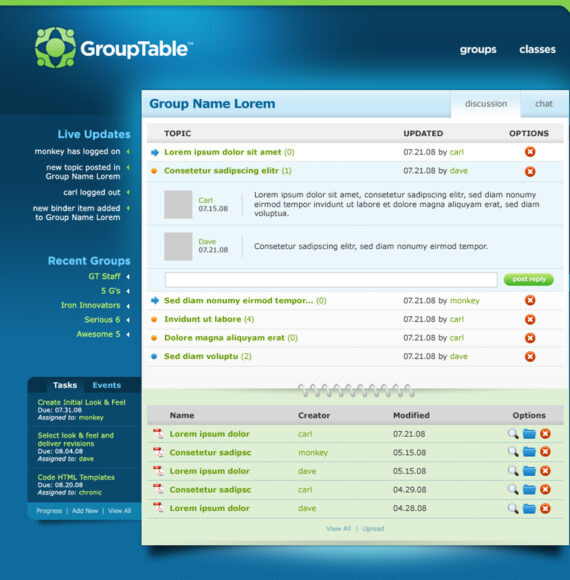Delete the "Lorem ipsum dolor sit amet" topic
570x580 pixels.
point(530,152)
